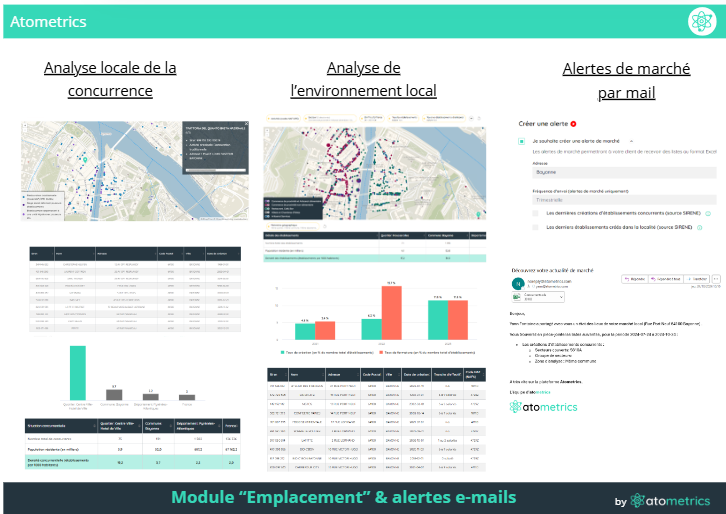Expand the chevron next to market alert option
This screenshot has width=726, height=514.
pos(631,142)
